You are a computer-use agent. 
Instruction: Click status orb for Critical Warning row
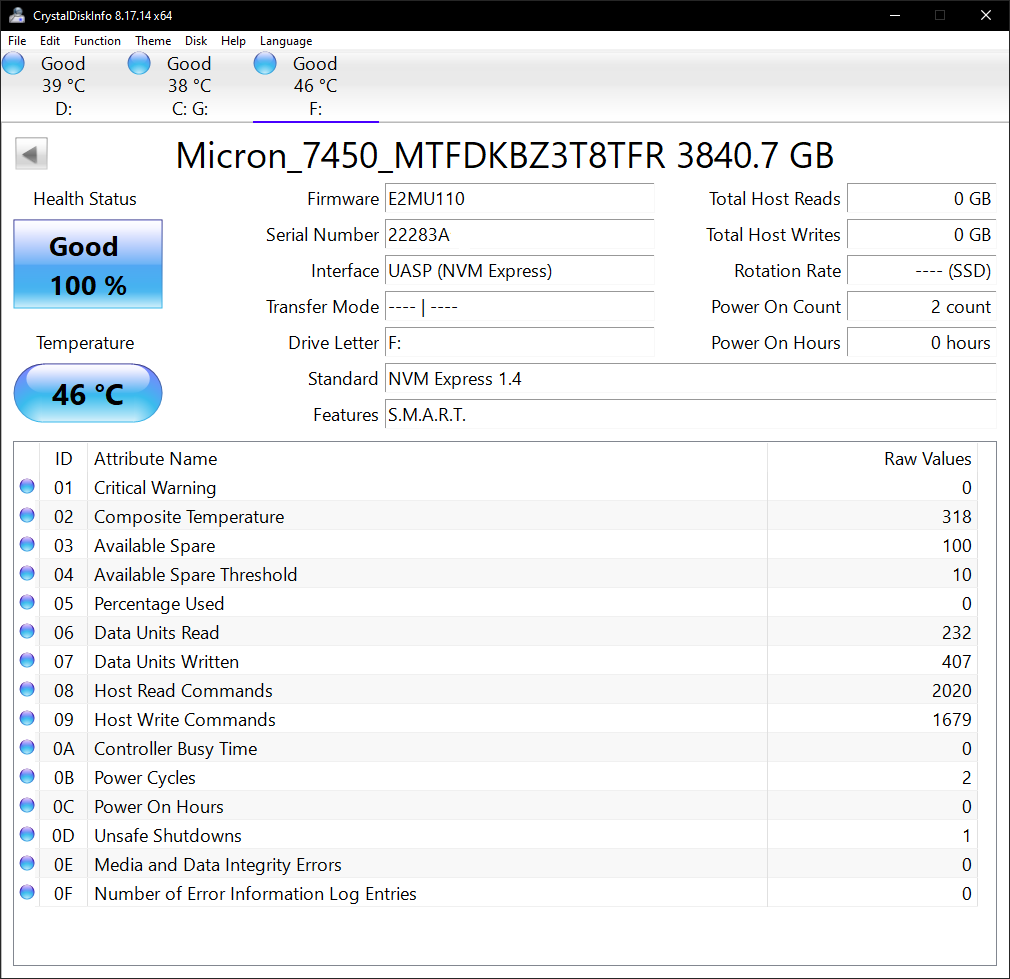[27, 486]
